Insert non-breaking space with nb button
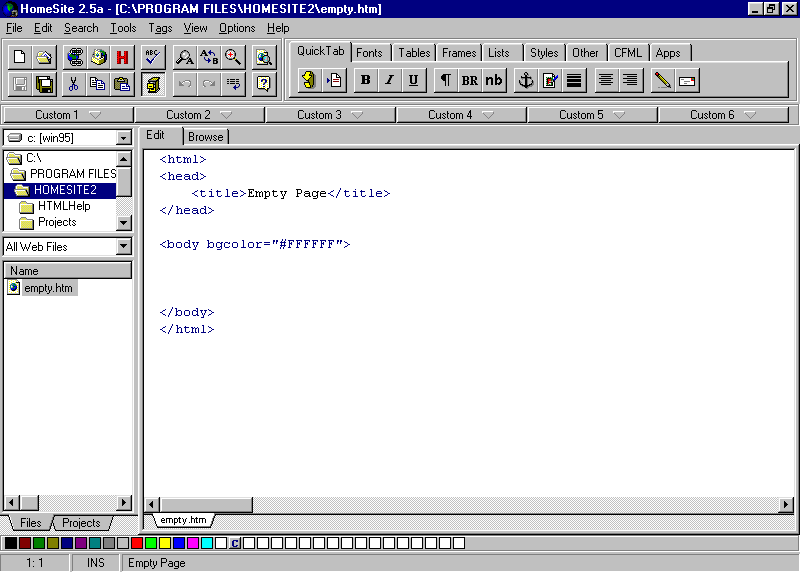This screenshot has width=800, height=572. (493, 80)
